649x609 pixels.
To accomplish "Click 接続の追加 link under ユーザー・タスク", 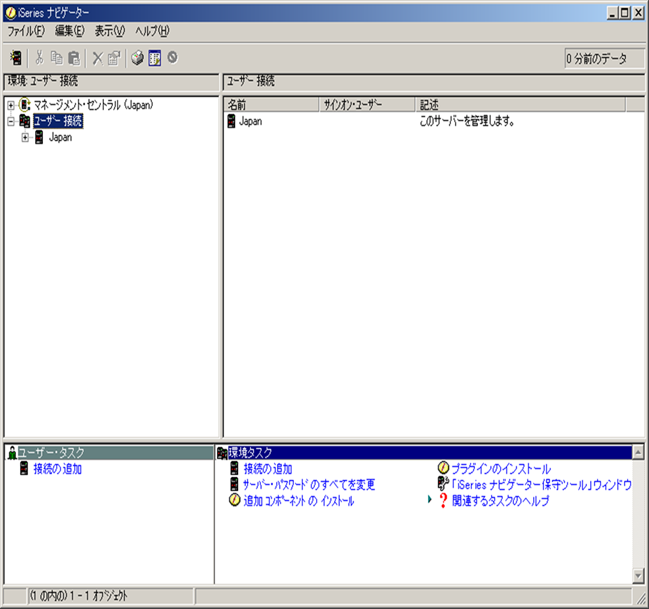I will point(58,469).
